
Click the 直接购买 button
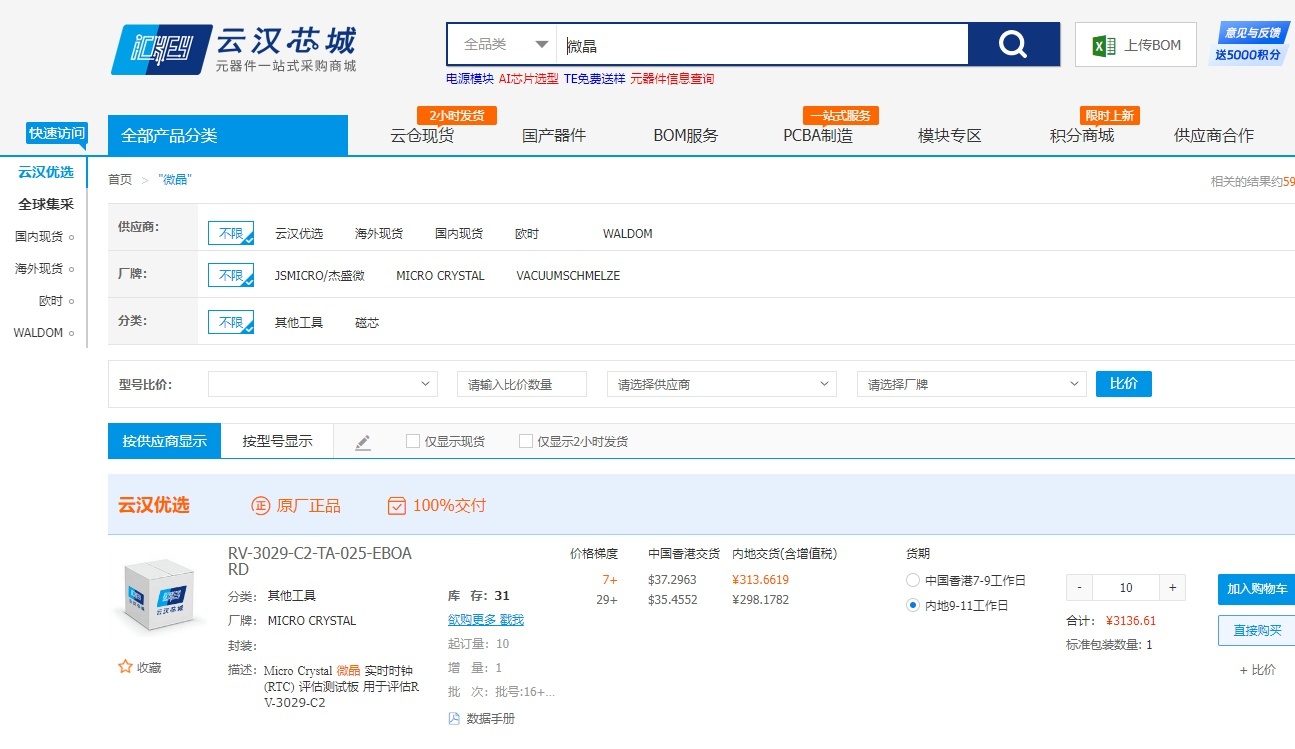pyautogui.click(x=1256, y=630)
